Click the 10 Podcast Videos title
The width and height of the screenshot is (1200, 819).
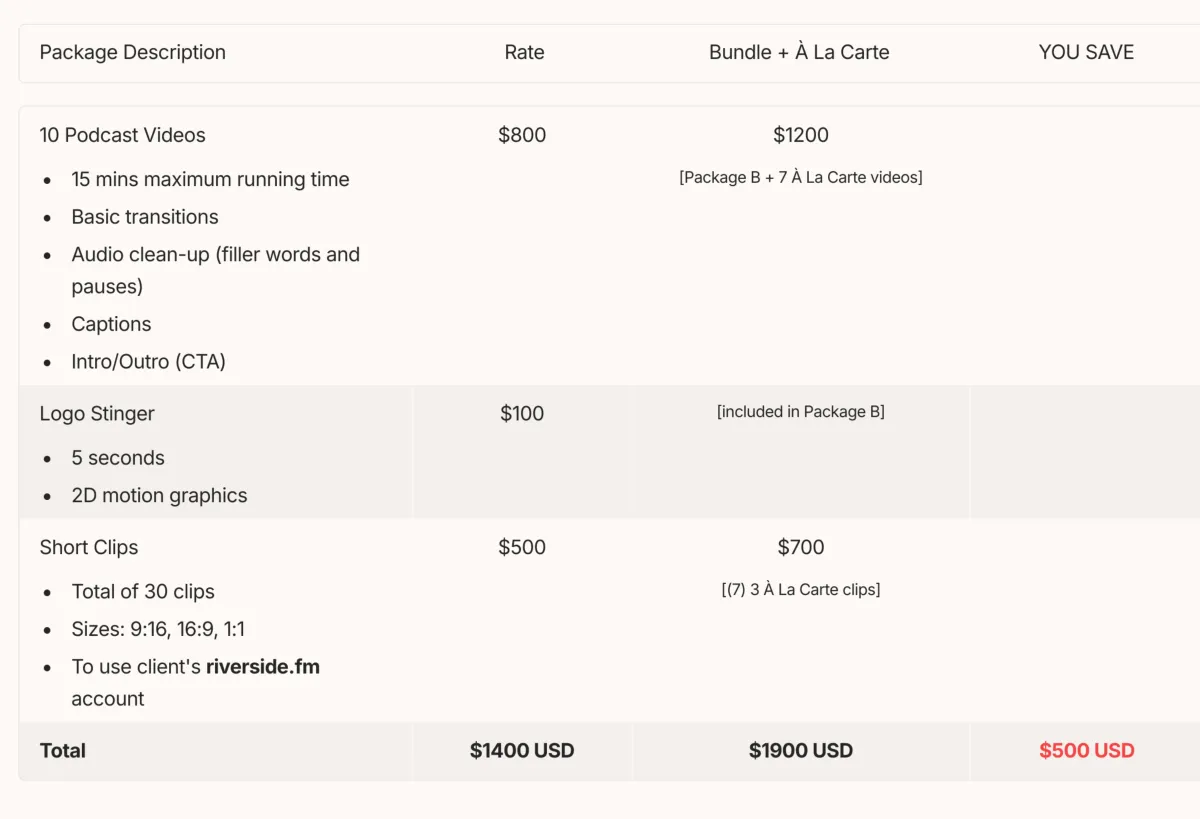tap(122, 135)
